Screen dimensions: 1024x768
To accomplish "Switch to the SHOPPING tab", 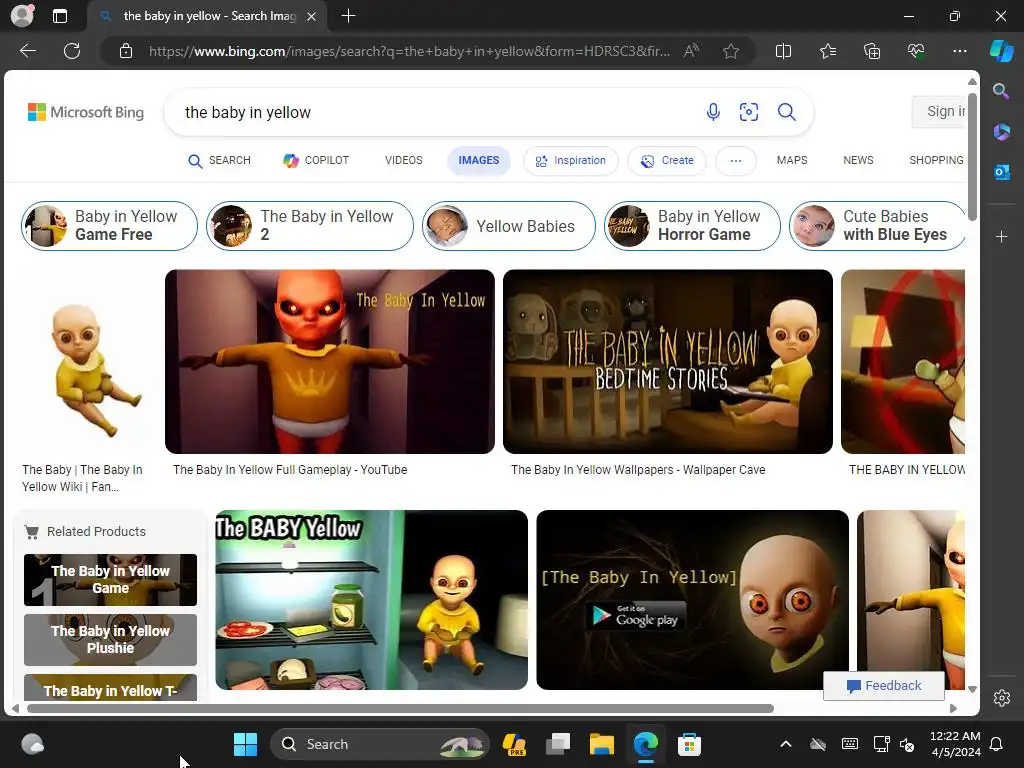I will coord(936,161).
